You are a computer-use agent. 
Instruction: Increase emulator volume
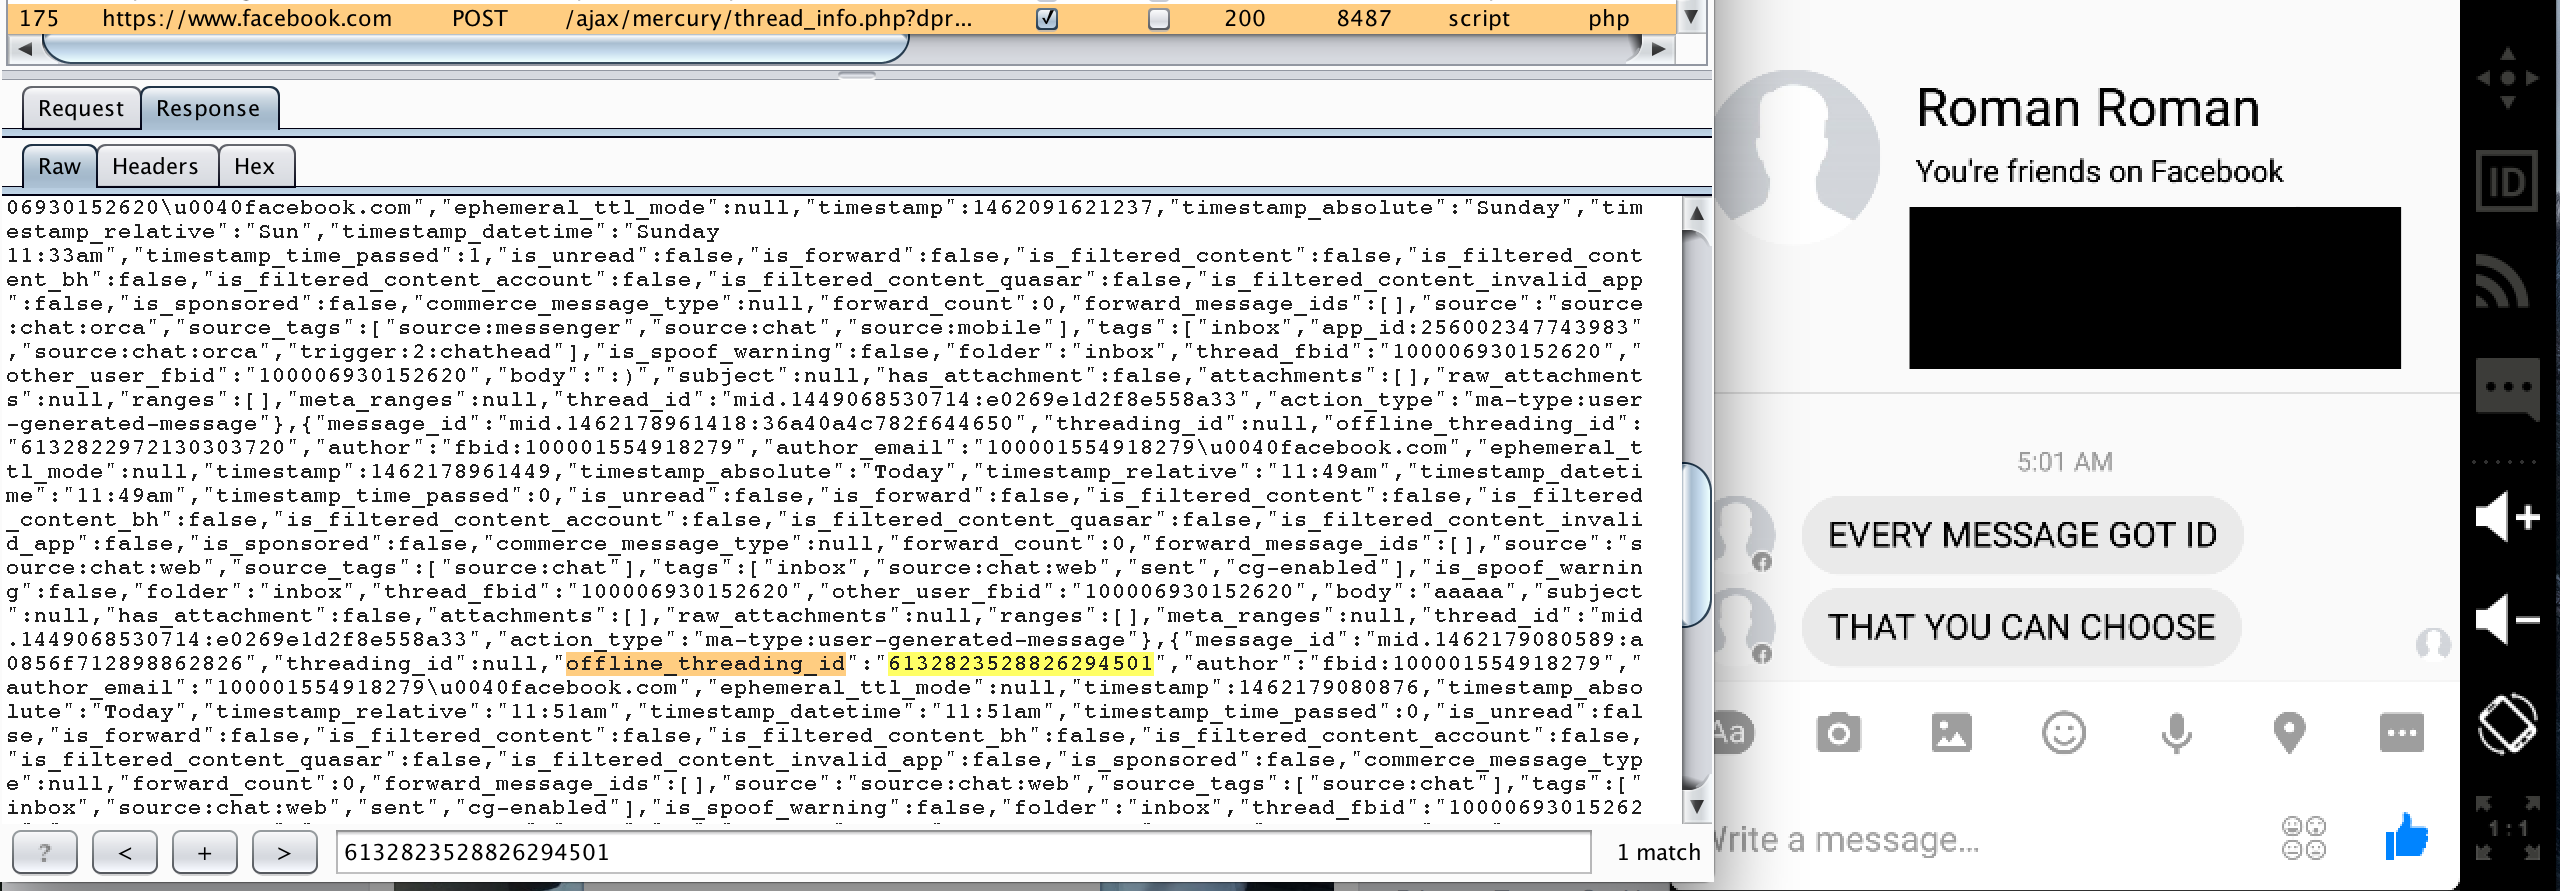pos(2507,518)
